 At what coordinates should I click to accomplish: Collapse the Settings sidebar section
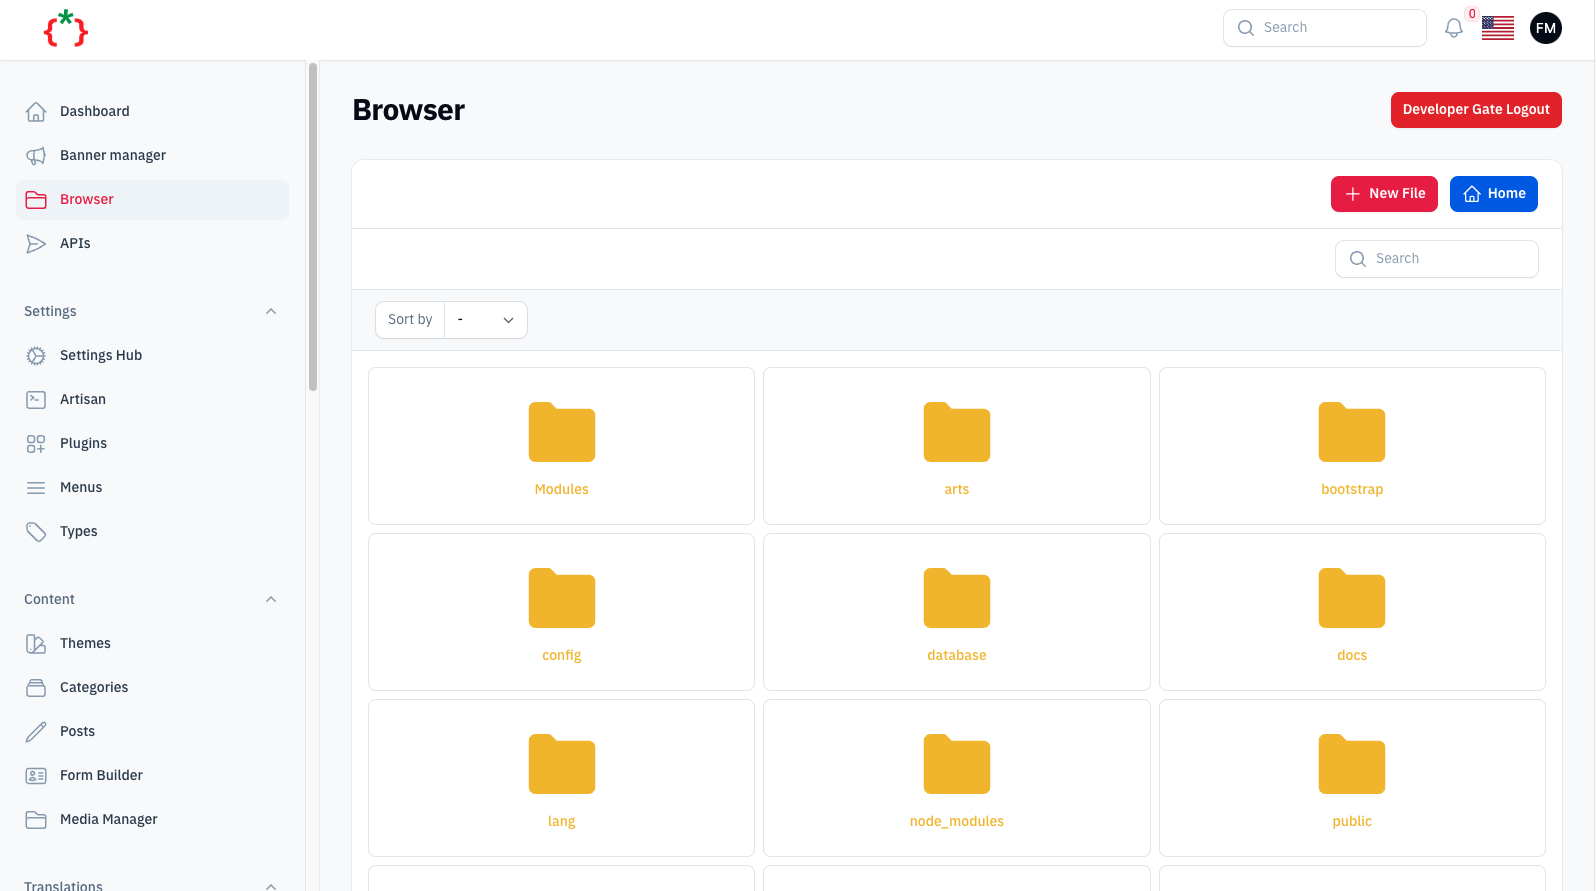pyautogui.click(x=271, y=312)
